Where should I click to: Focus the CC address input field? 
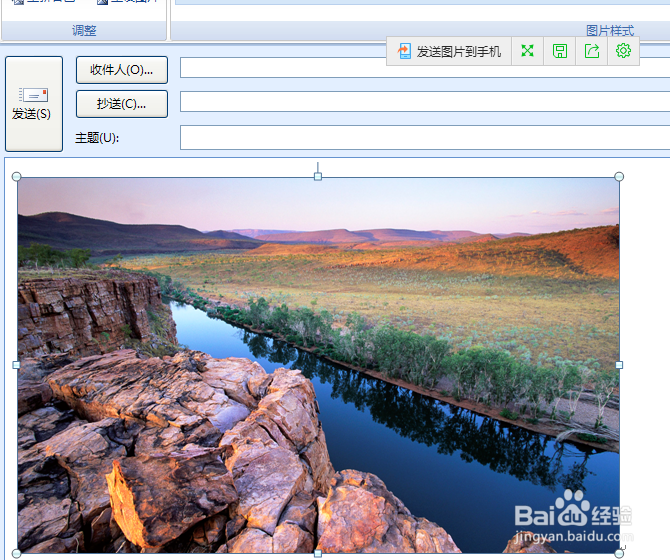[425, 102]
